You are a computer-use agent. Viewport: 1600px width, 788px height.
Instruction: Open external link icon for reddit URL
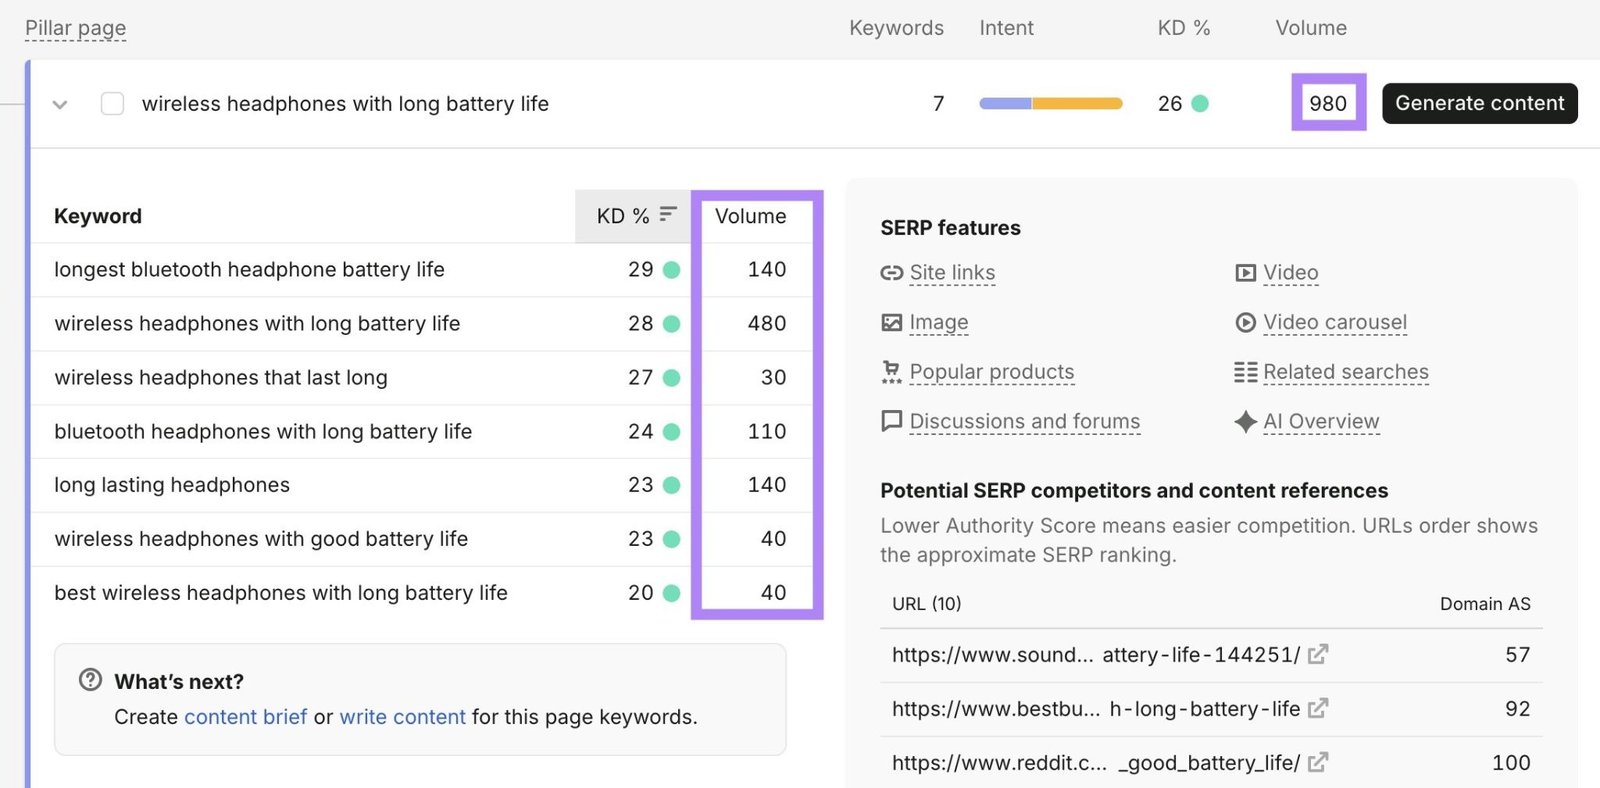pyautogui.click(x=1318, y=762)
